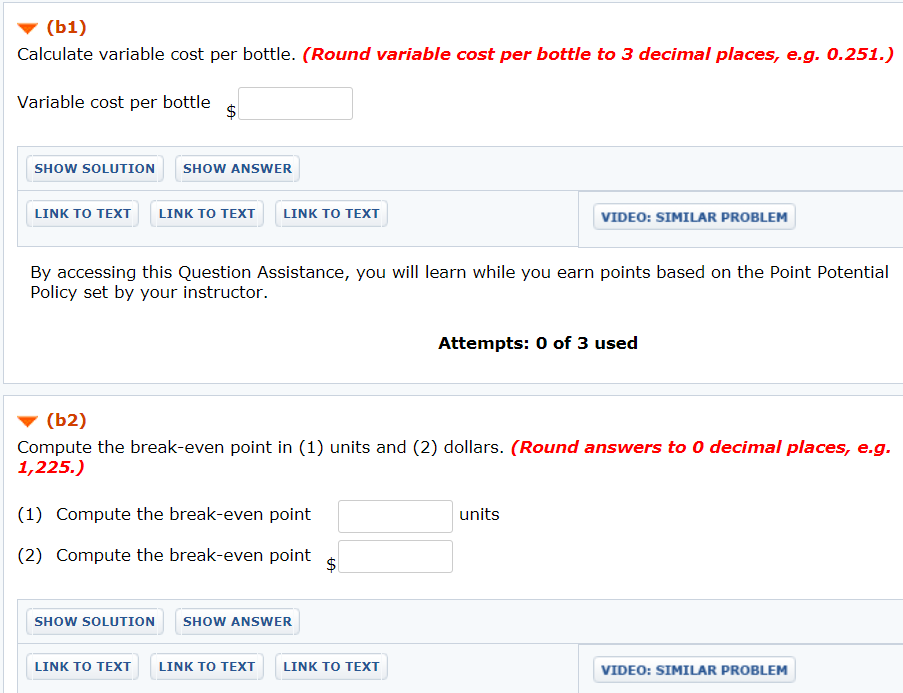The image size is (903, 693).
Task: Click the (b2) section heading label
Action: point(66,421)
